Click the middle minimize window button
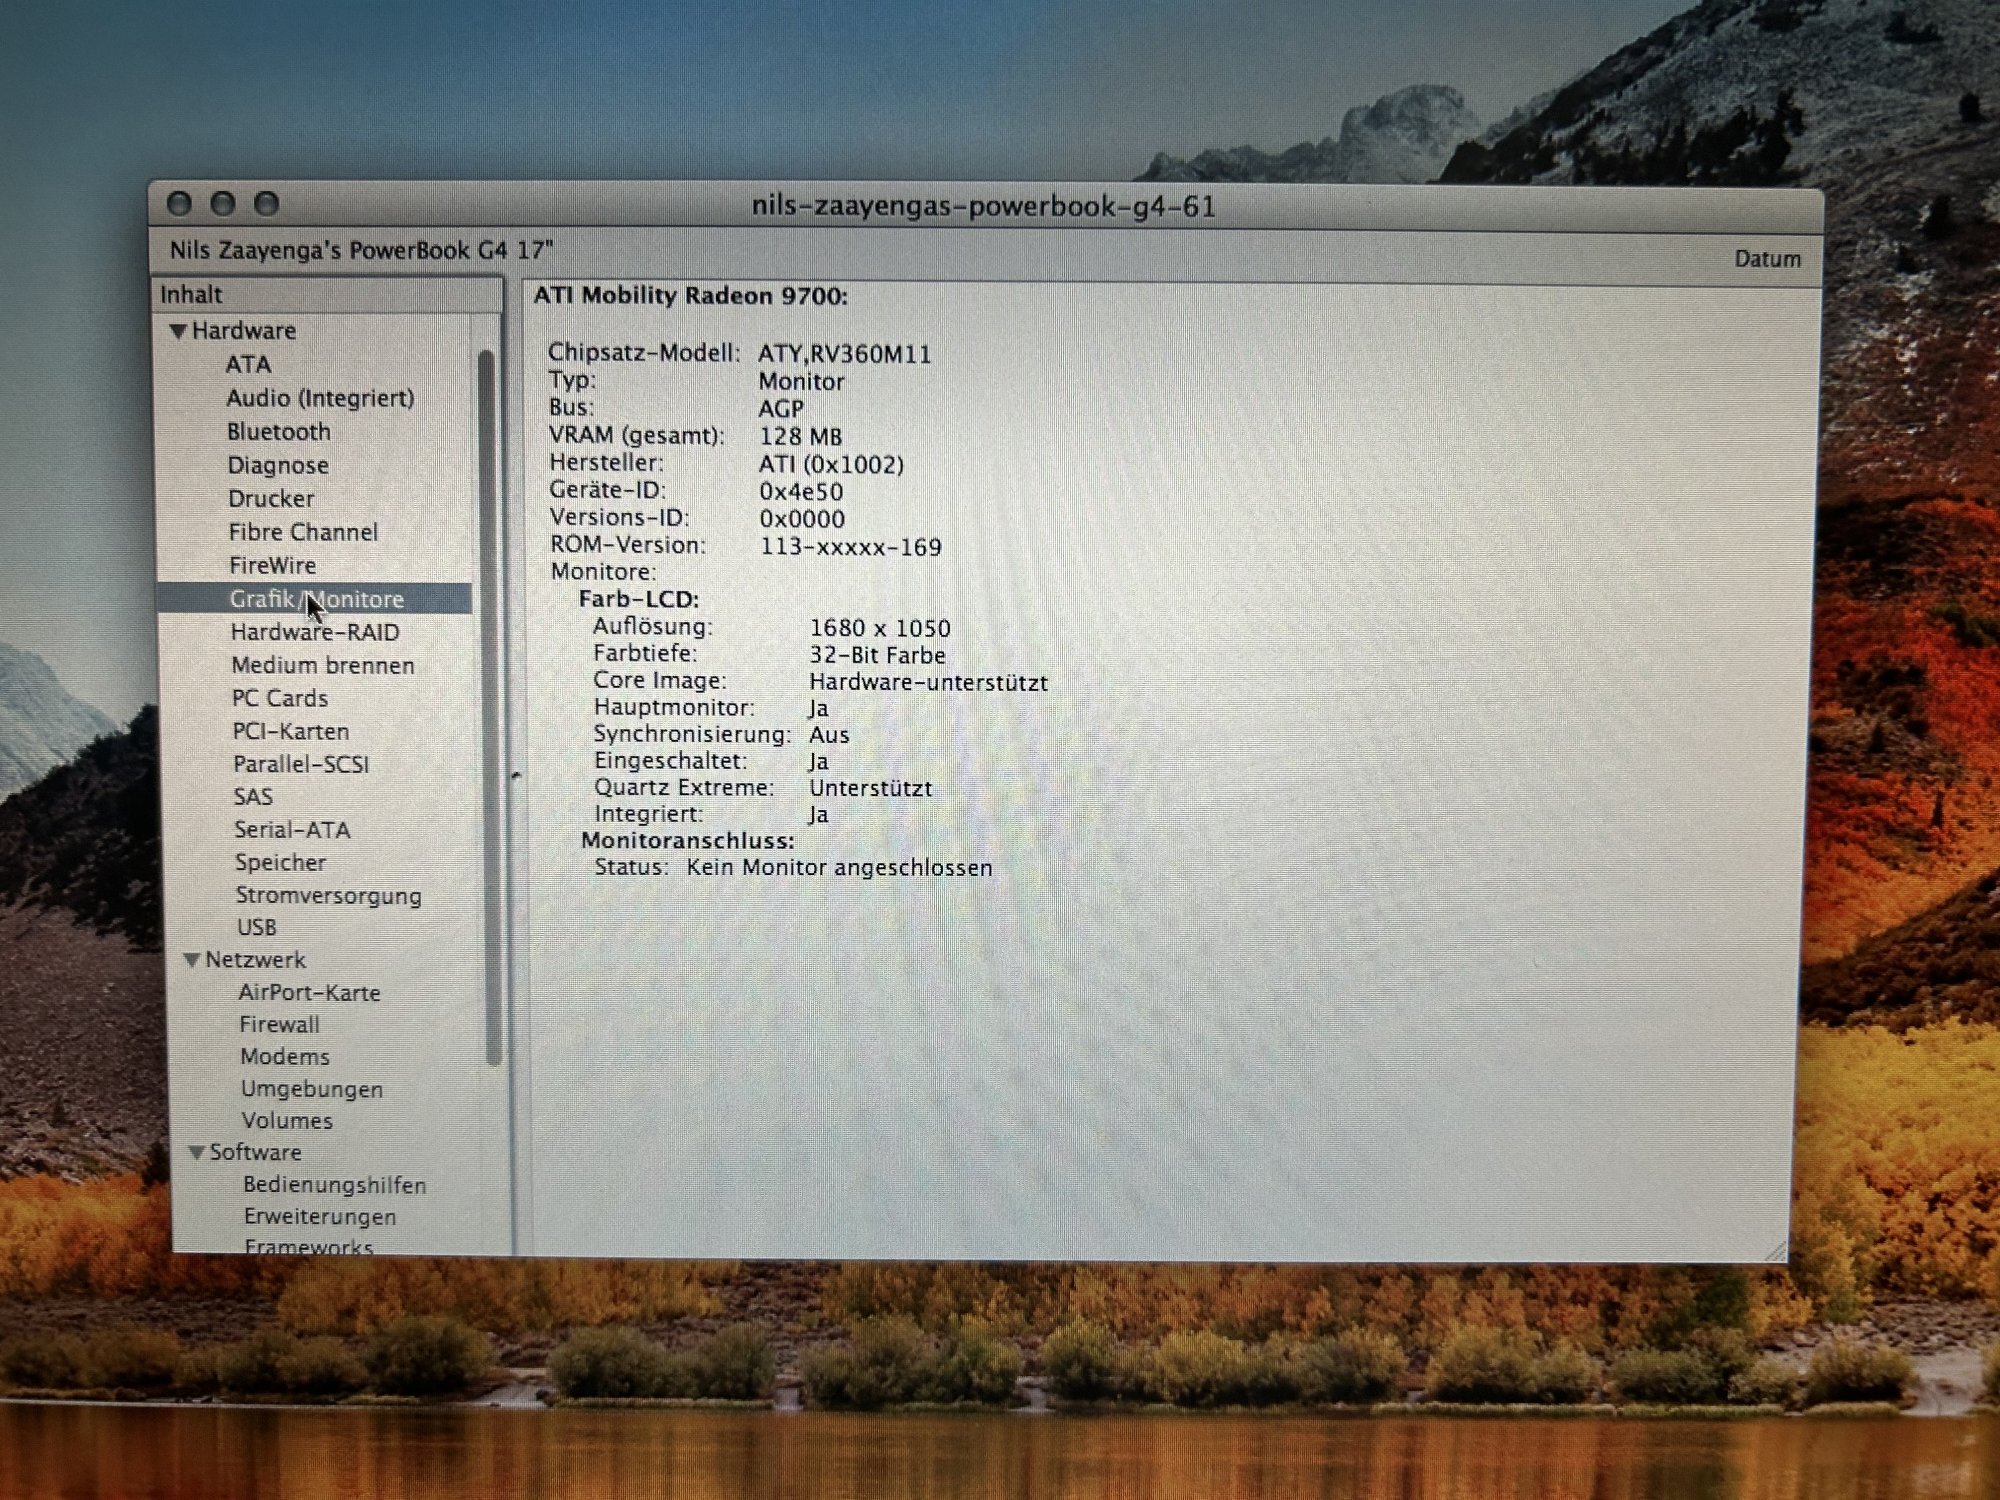Viewport: 2000px width, 1500px height. 223,204
